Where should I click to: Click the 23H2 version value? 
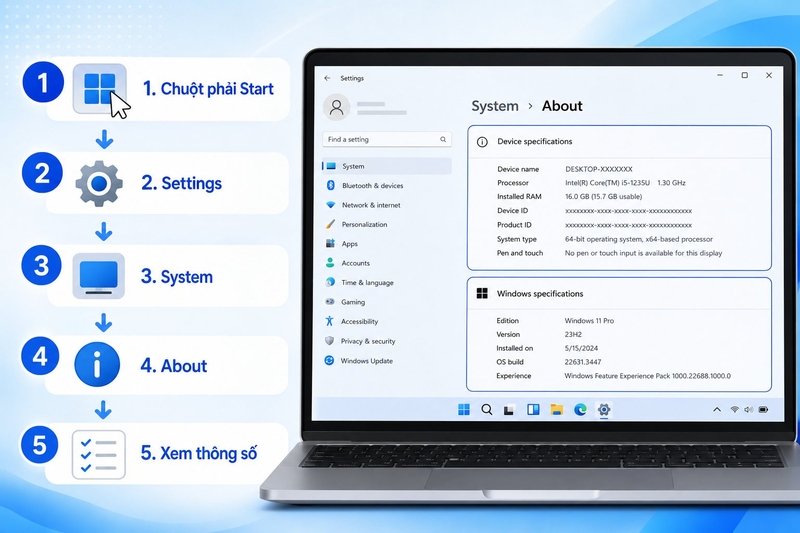point(572,335)
